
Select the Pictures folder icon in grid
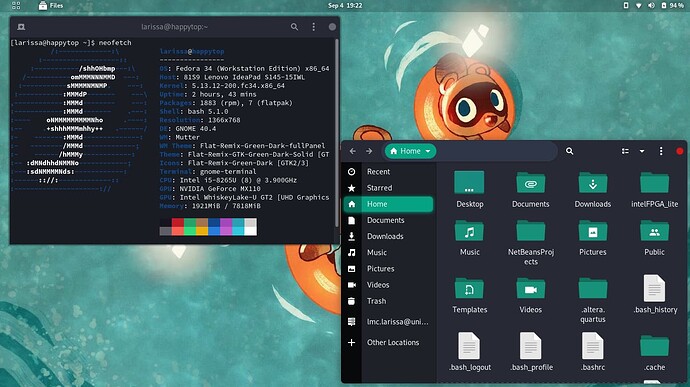[x=593, y=231]
